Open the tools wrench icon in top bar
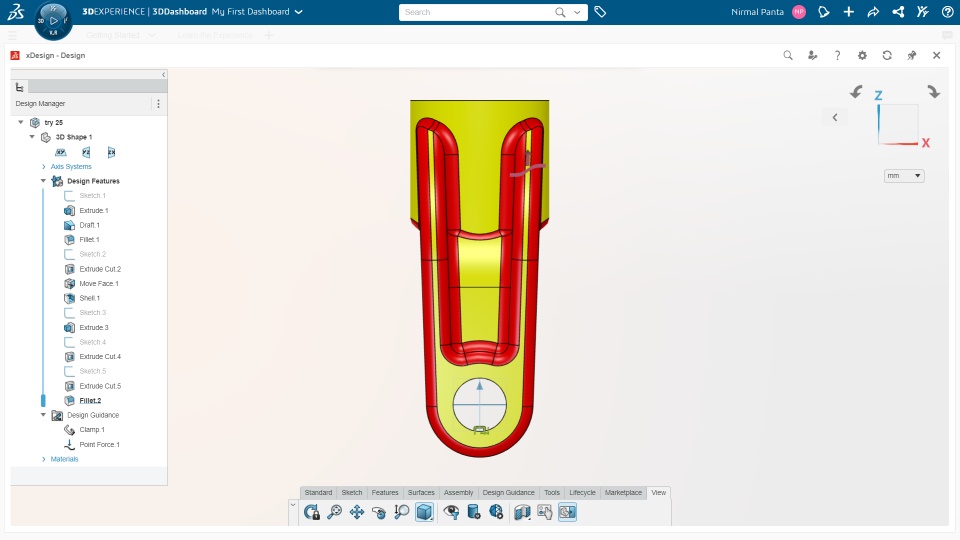Viewport: 960px width, 540px height. click(923, 12)
